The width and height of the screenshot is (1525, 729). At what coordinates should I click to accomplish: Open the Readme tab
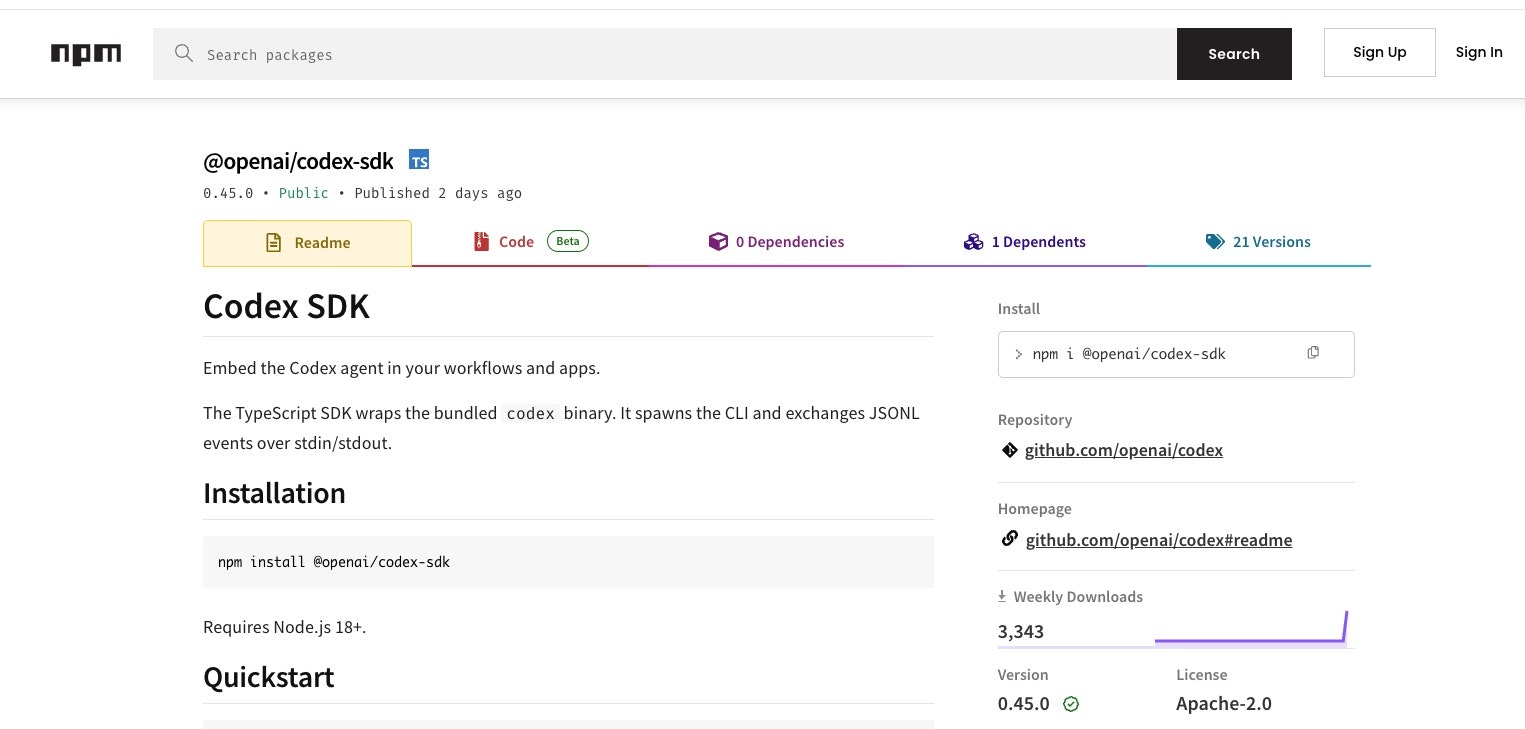click(x=307, y=243)
